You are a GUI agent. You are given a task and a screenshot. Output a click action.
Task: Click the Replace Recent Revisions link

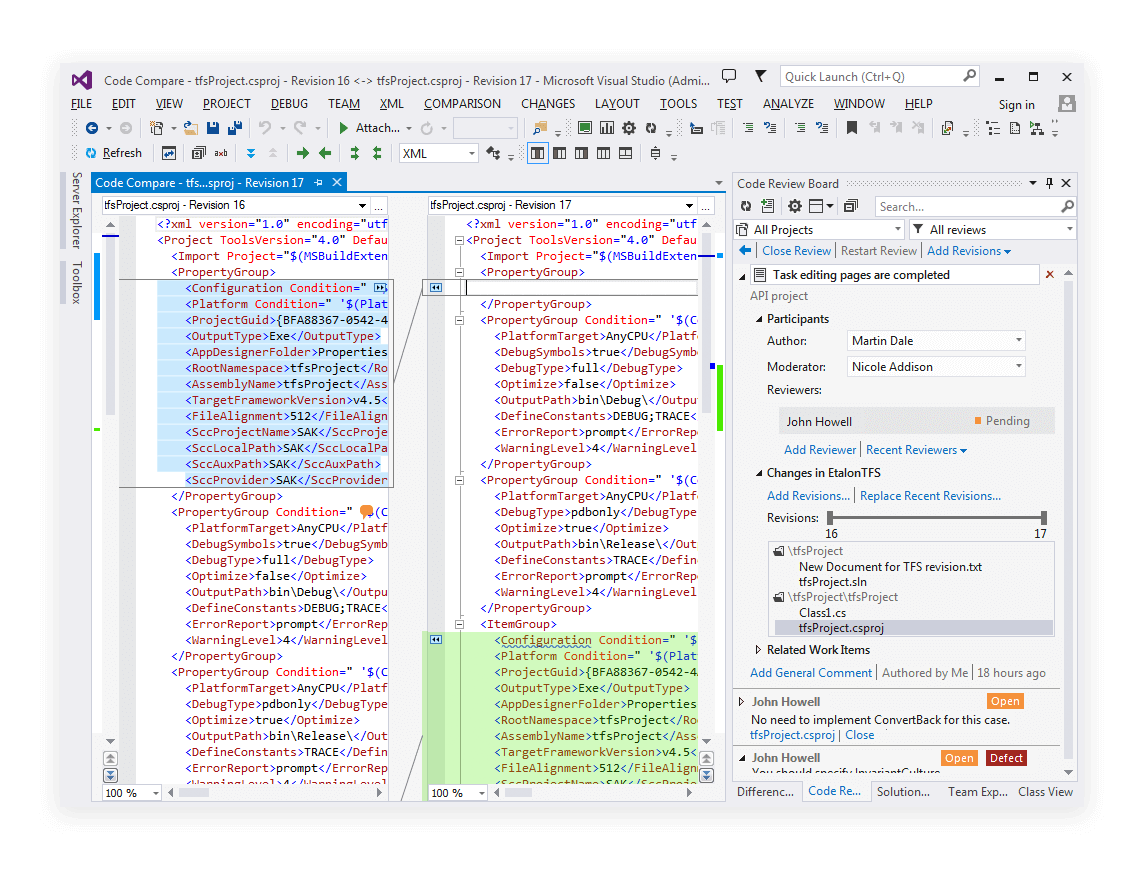pyautogui.click(x=930, y=495)
